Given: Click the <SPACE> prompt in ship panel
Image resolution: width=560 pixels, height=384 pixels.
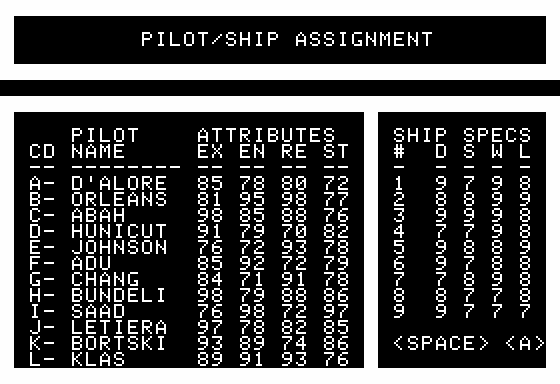Looking at the screenshot, I should pyautogui.click(x=441, y=343).
